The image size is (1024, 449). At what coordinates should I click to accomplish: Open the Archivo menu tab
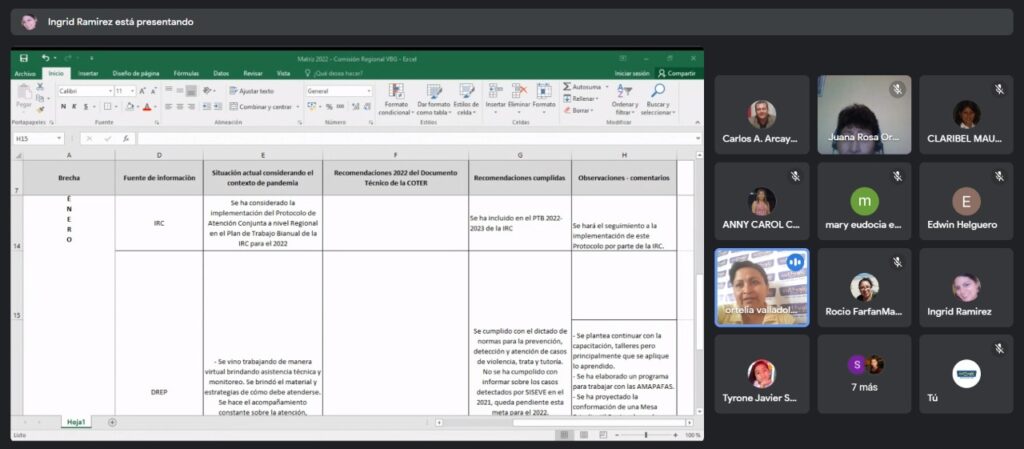[25, 73]
